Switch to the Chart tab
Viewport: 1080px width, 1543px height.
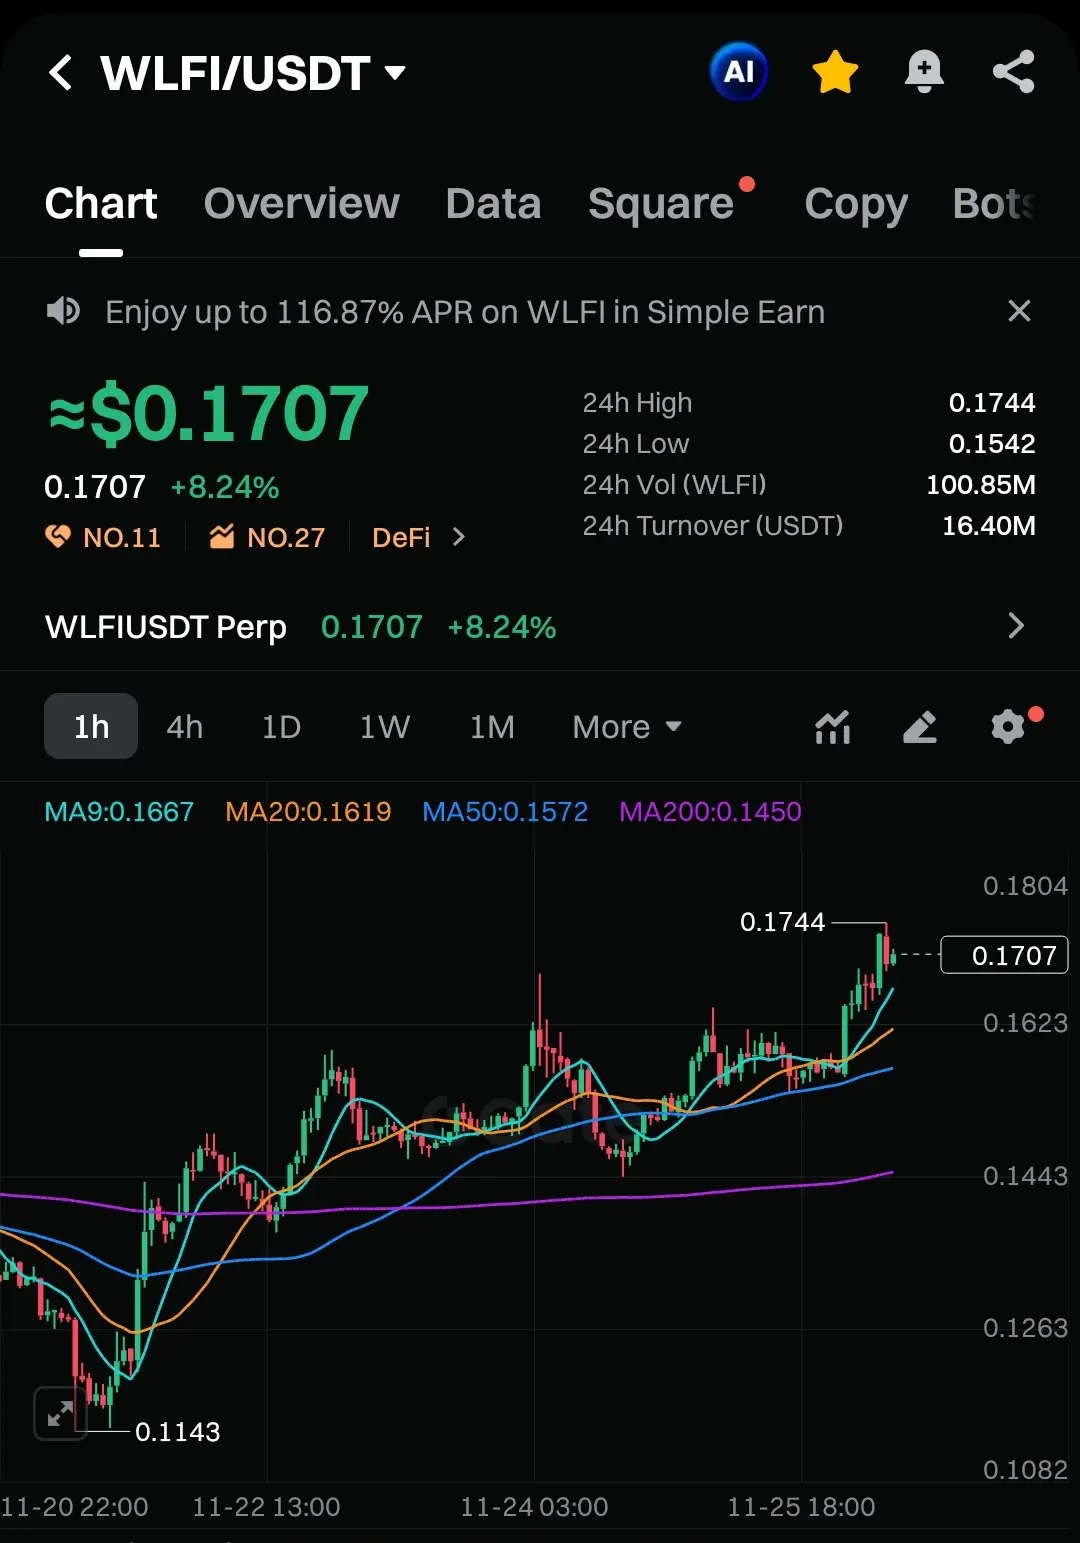coord(101,204)
